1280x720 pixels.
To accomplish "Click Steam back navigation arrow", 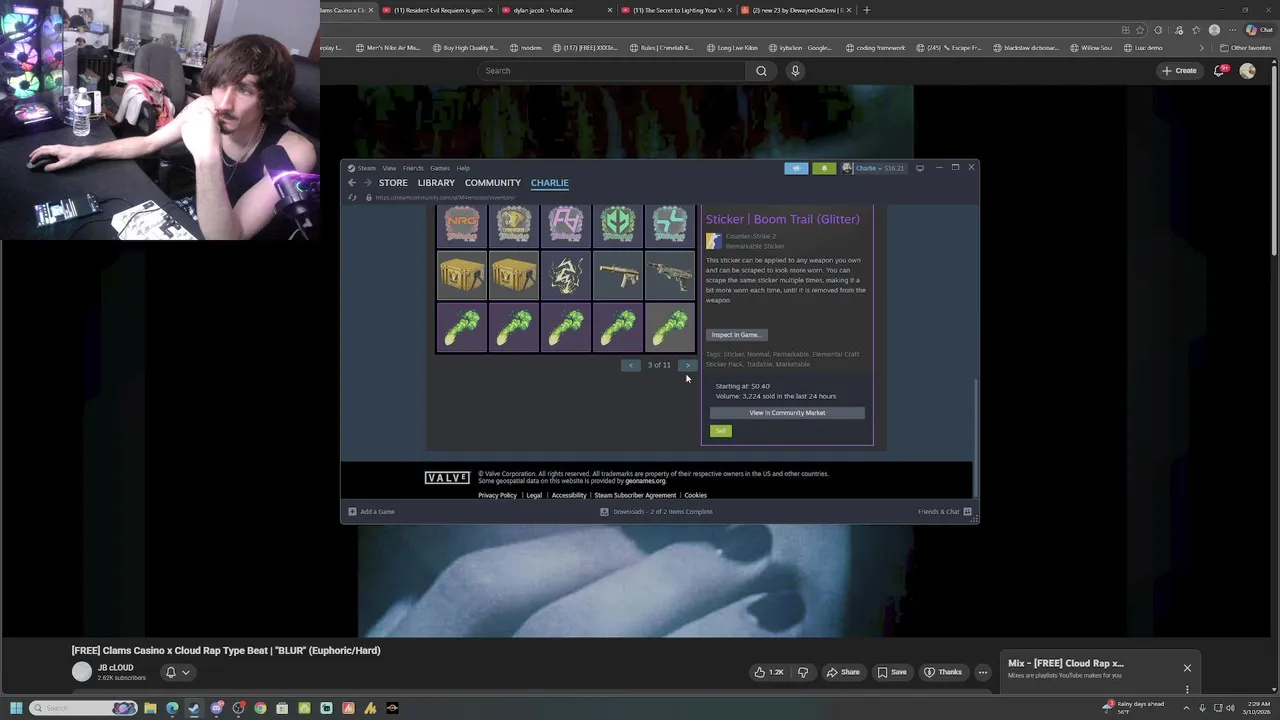I will (352, 183).
